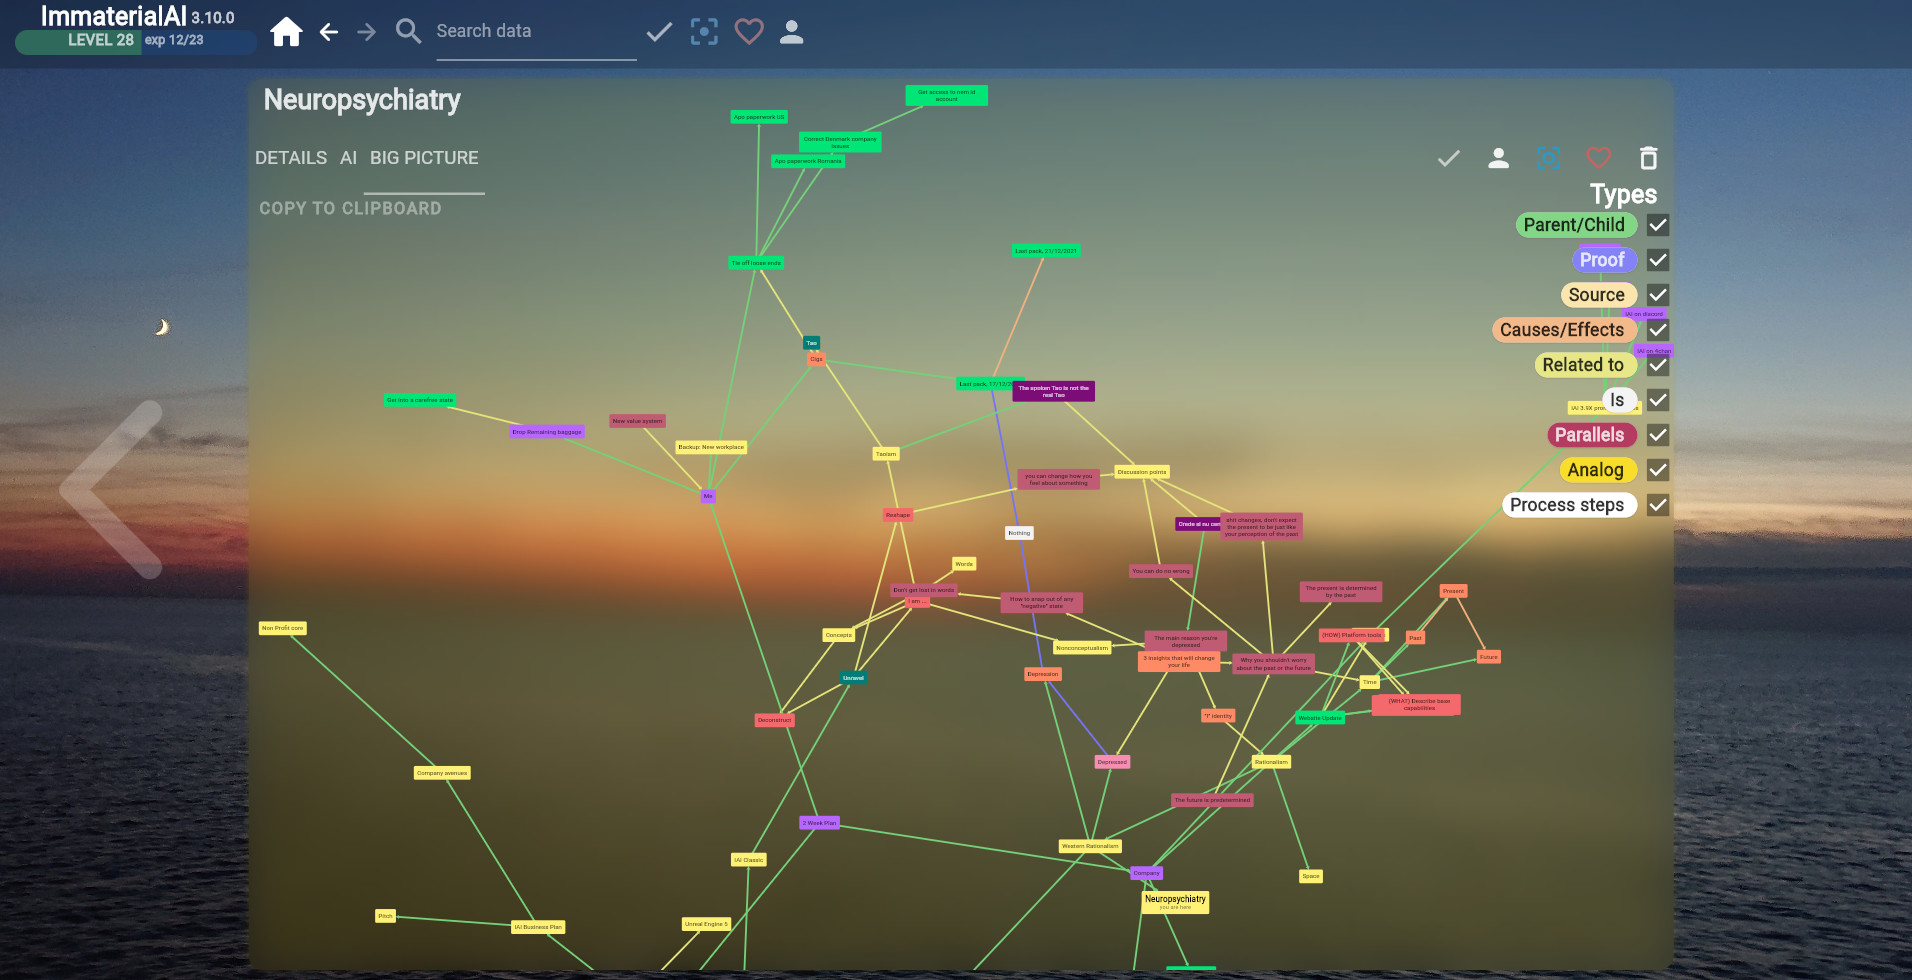
Task: Click the back arrow navigation icon
Action: [x=329, y=31]
